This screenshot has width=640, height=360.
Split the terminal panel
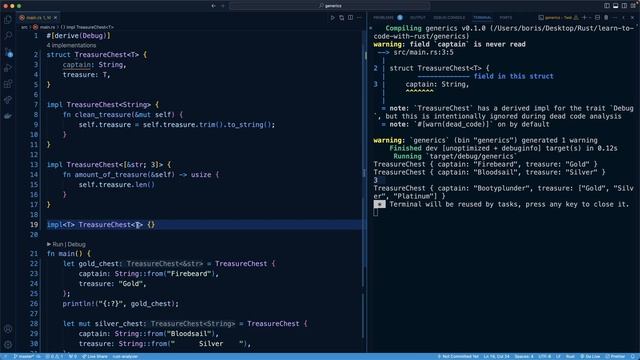click(x=598, y=18)
